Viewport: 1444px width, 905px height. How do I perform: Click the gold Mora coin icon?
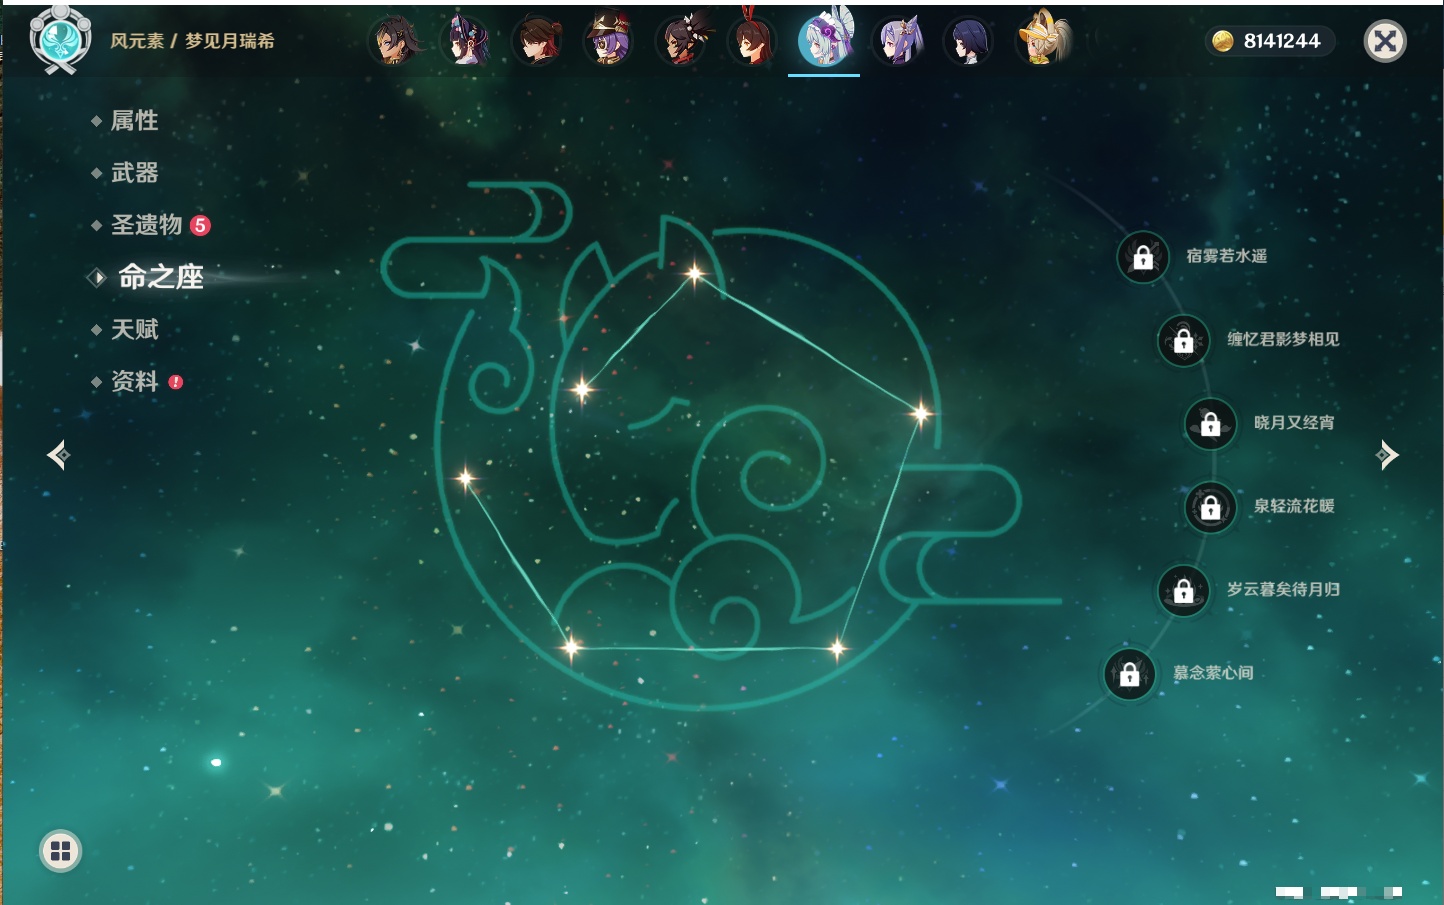(1222, 41)
